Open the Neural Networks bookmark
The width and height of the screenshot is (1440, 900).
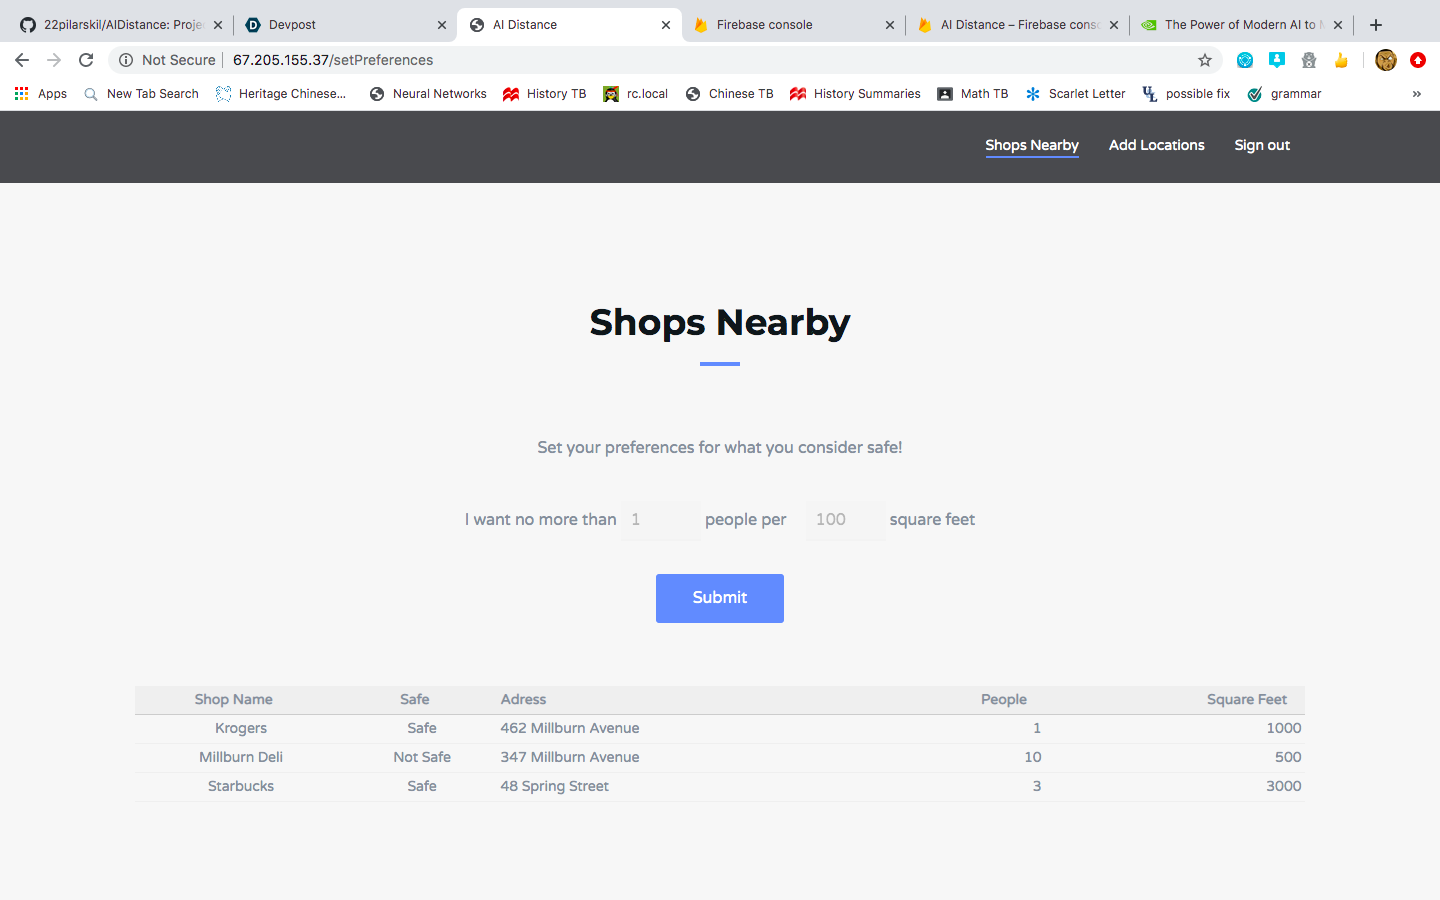tap(428, 94)
